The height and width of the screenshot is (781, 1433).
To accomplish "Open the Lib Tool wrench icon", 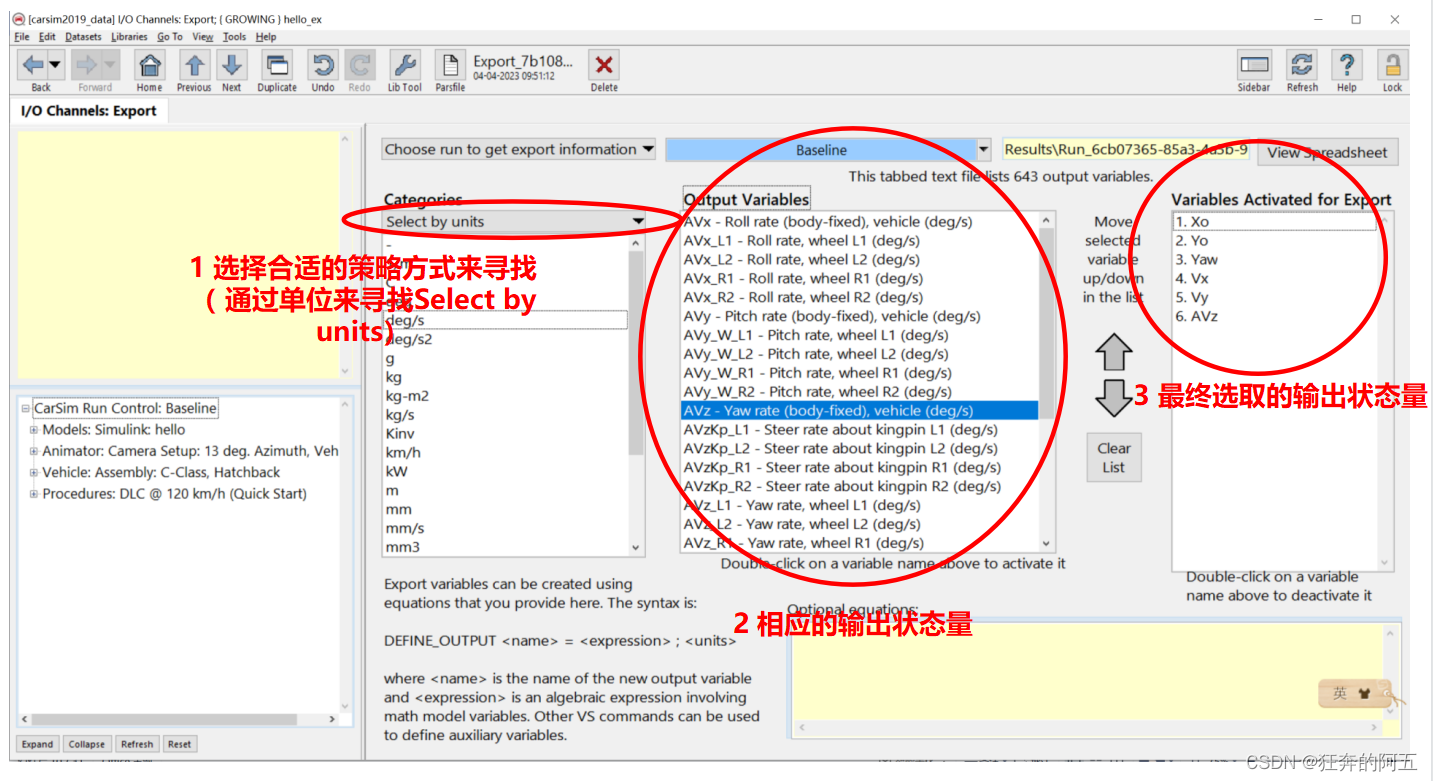I will [x=405, y=65].
